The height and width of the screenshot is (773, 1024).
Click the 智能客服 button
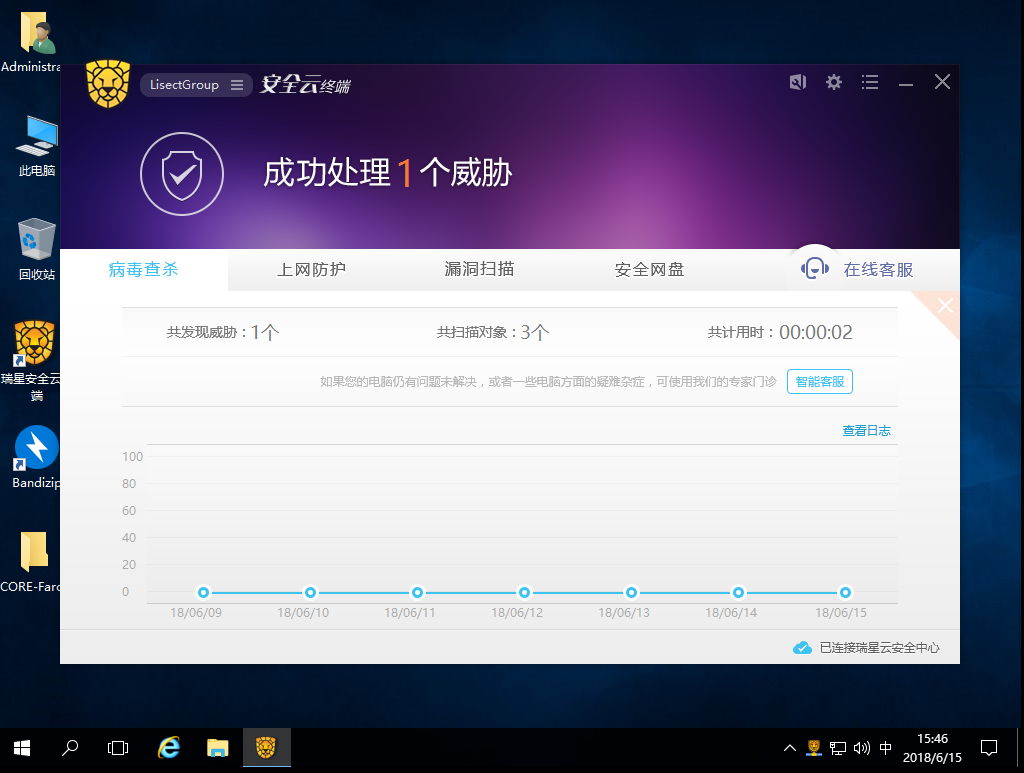point(820,381)
